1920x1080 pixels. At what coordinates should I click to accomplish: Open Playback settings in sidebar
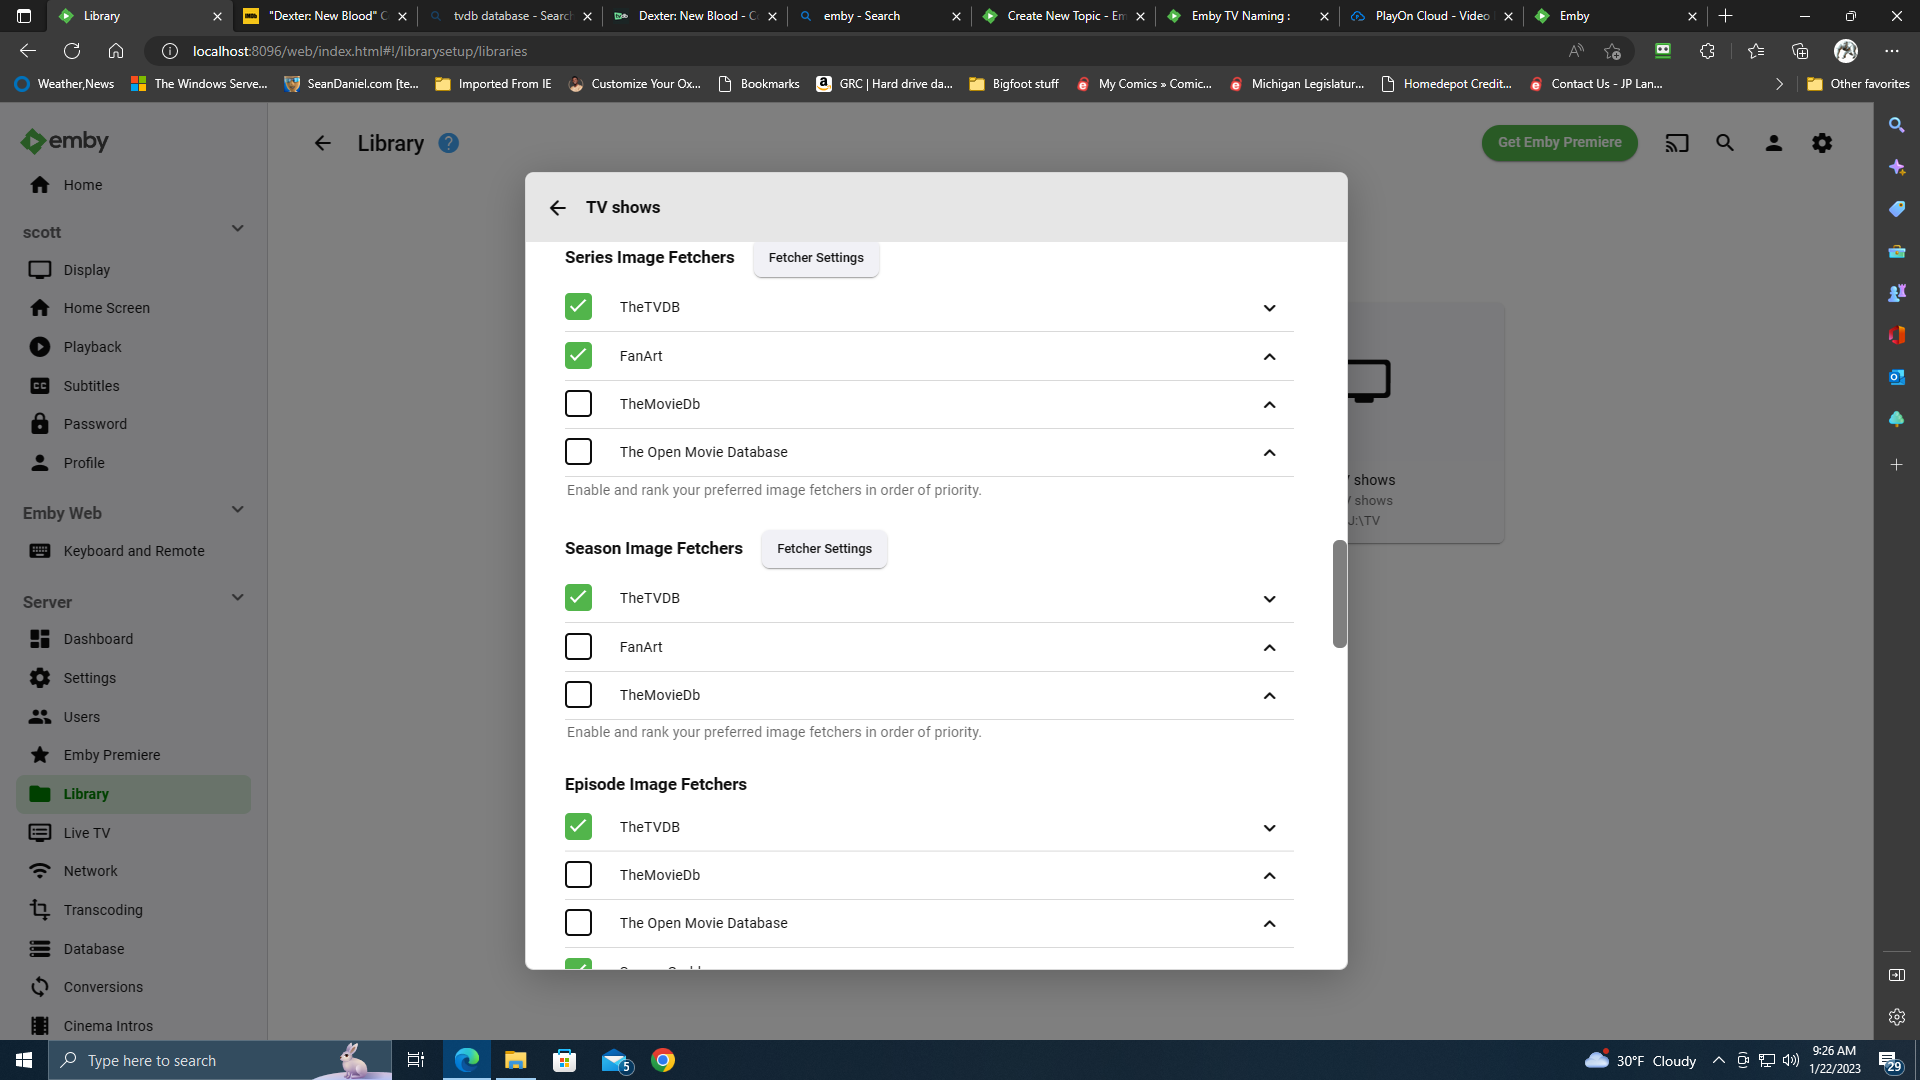point(133,347)
